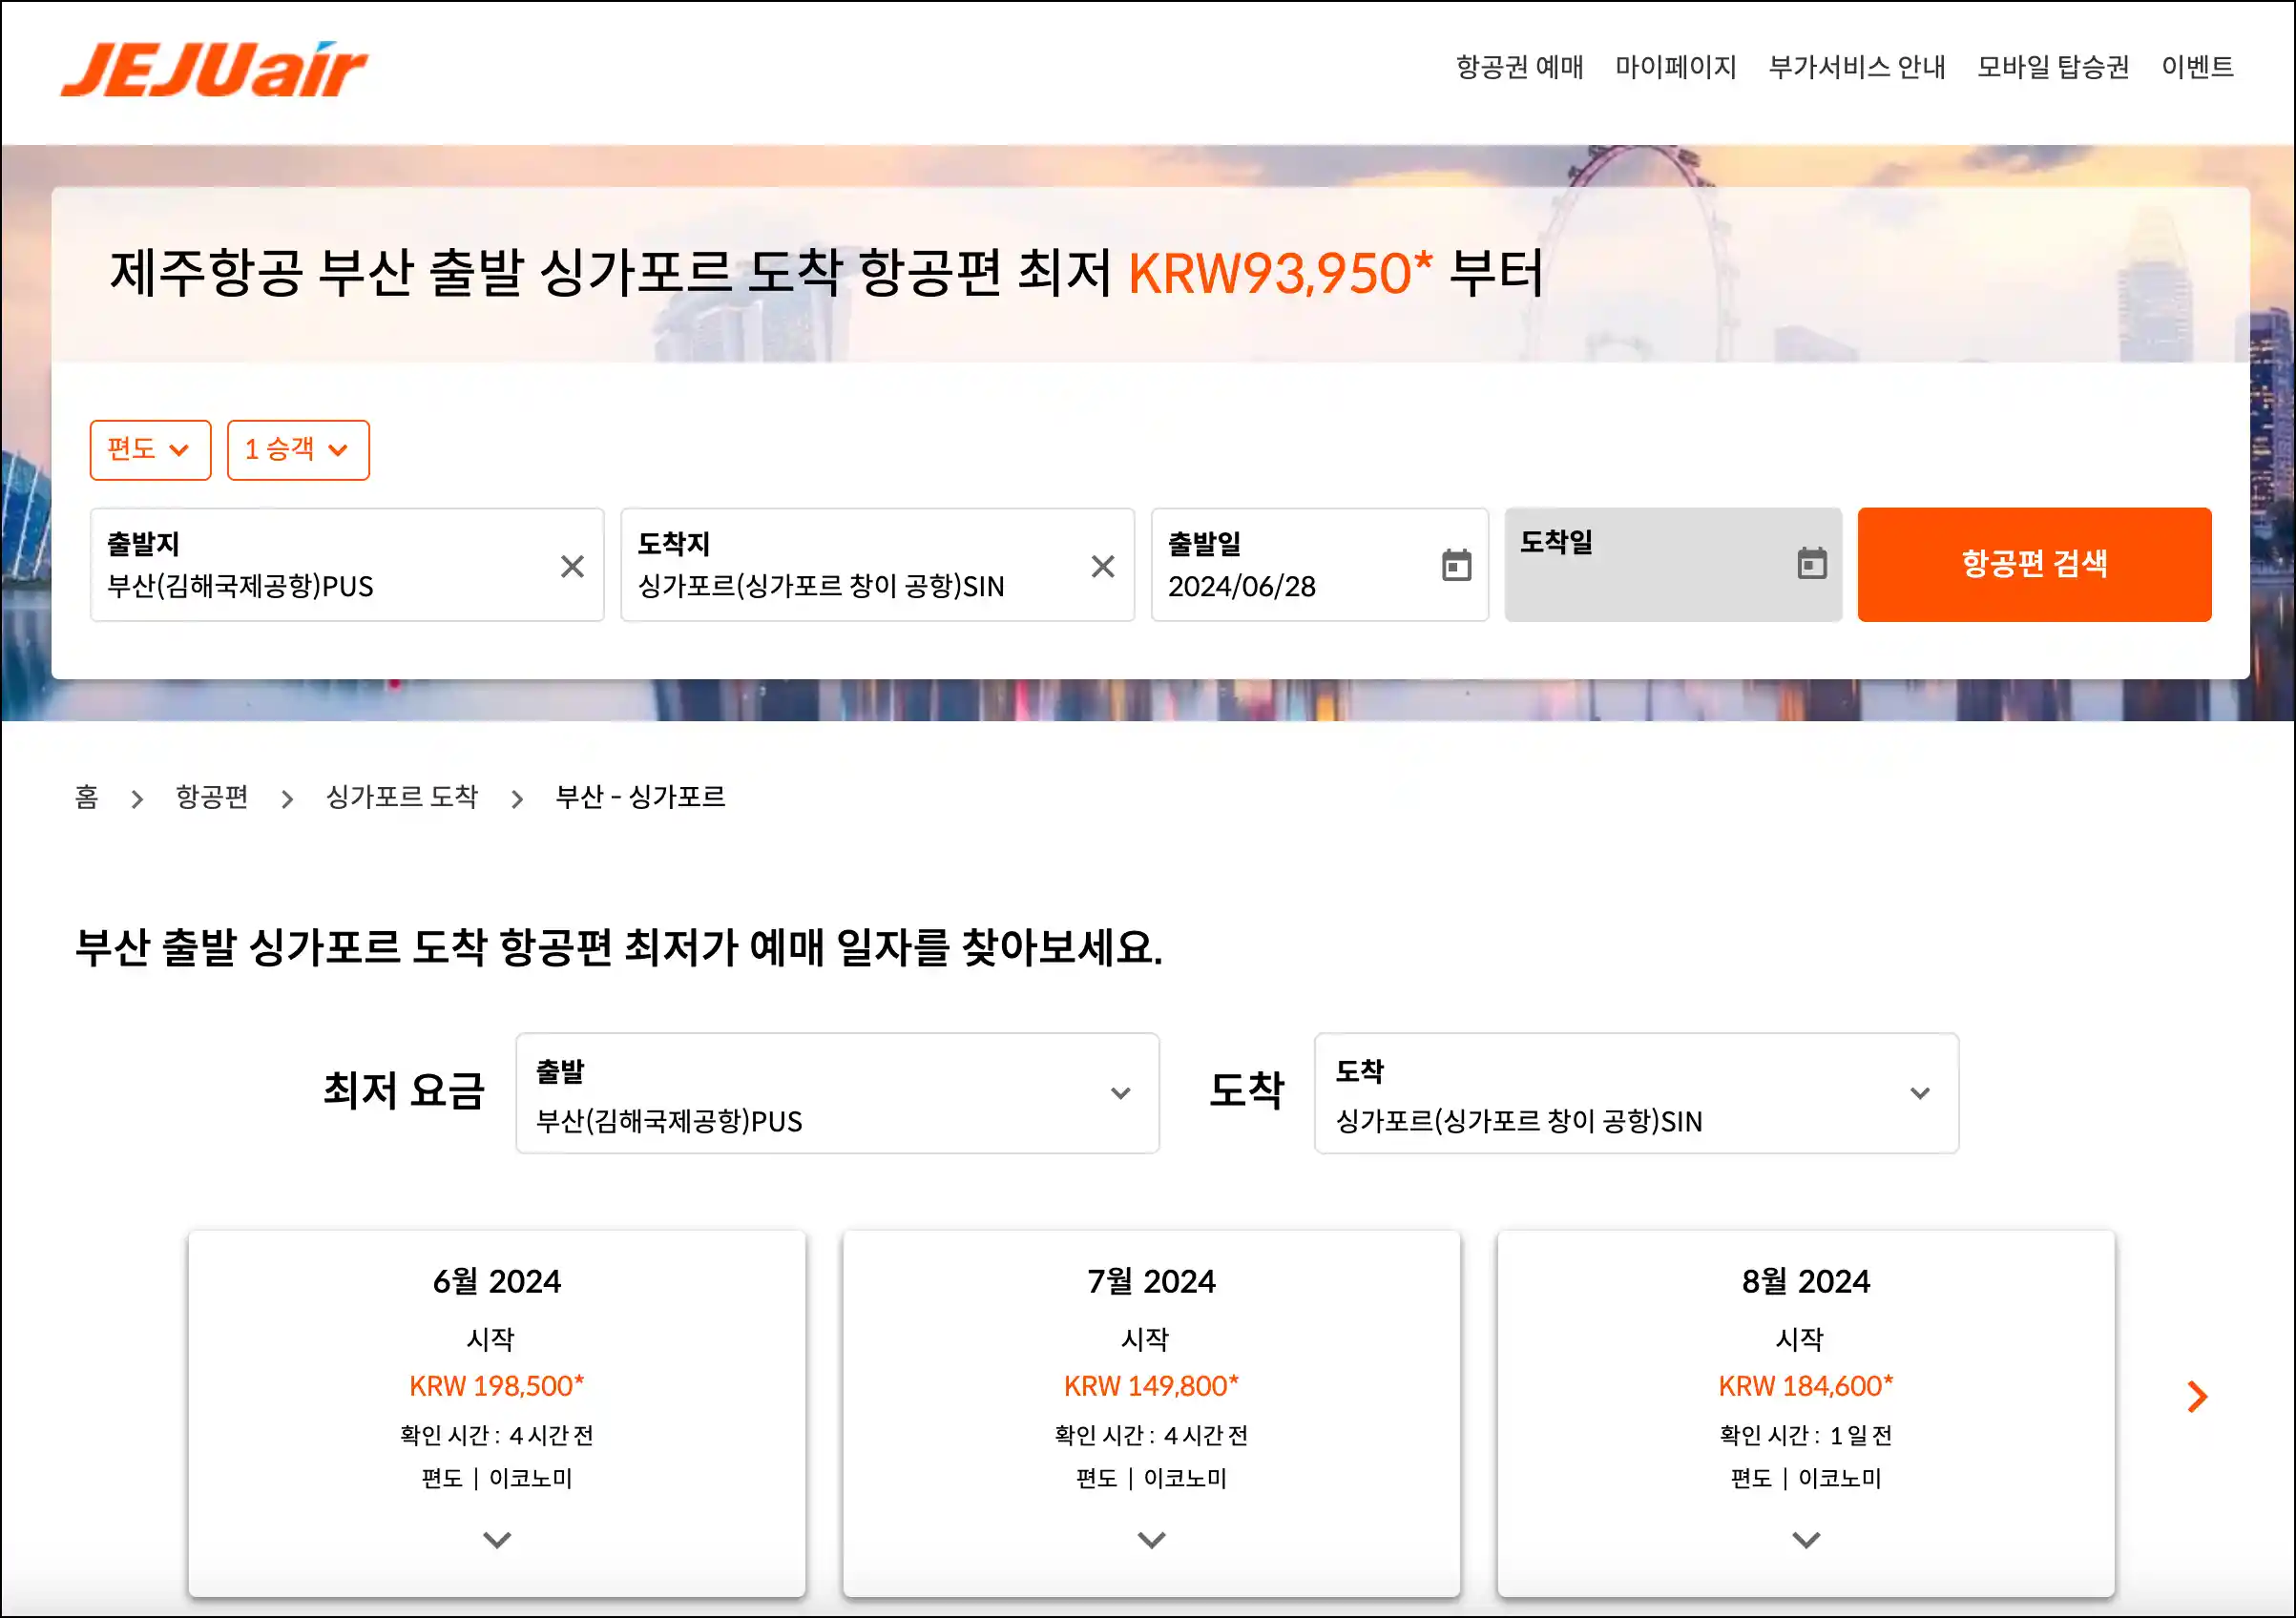
Task: Open the 모바일 탑승권 menu
Action: pos(2053,67)
